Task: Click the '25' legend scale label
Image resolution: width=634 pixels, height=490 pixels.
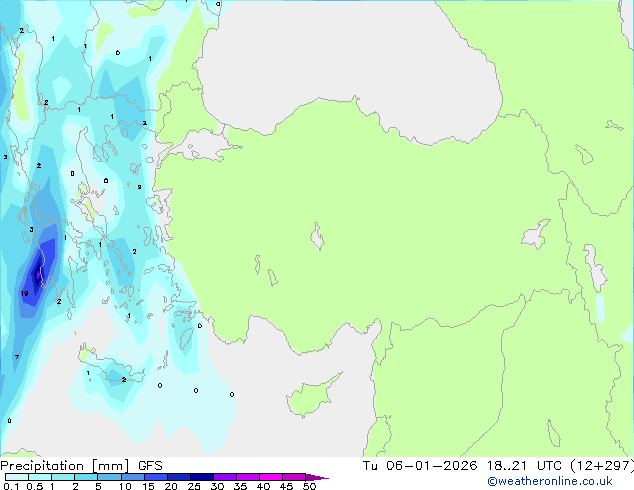Action: [x=194, y=486]
